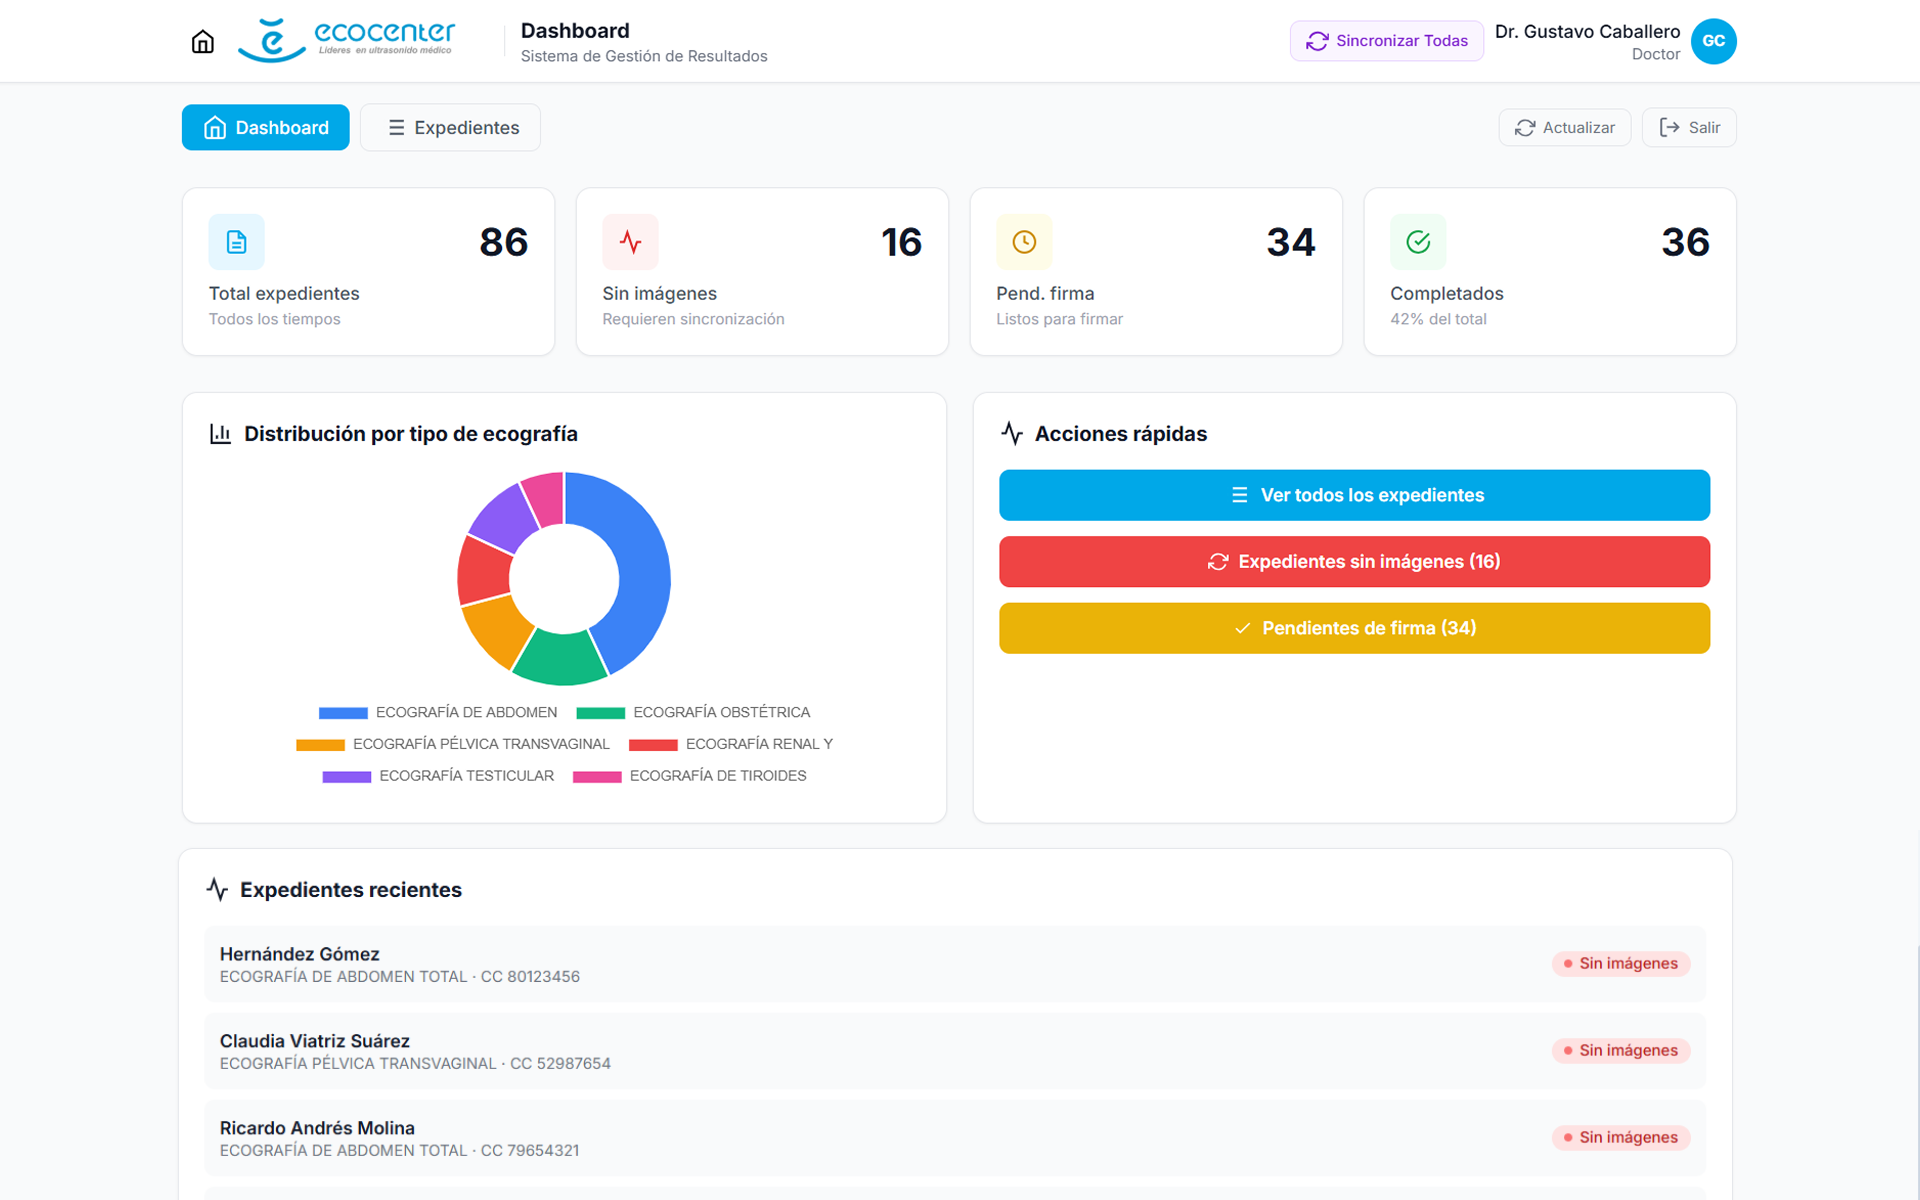Viewport: 1920px width, 1200px height.
Task: Toggle ECOGRAFÍA DE TIROIDES pink legend swatch
Action: [x=597, y=777]
